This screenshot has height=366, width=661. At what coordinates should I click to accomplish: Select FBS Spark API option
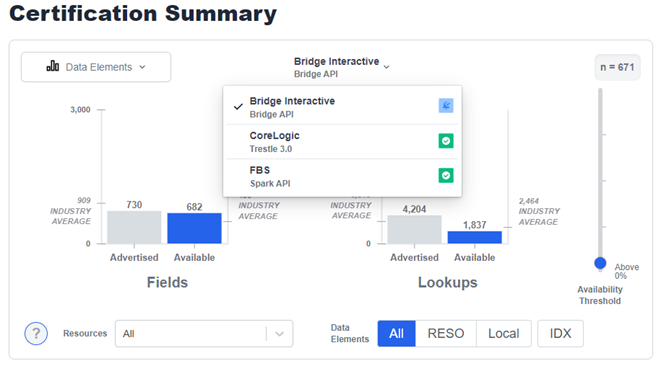click(x=342, y=176)
